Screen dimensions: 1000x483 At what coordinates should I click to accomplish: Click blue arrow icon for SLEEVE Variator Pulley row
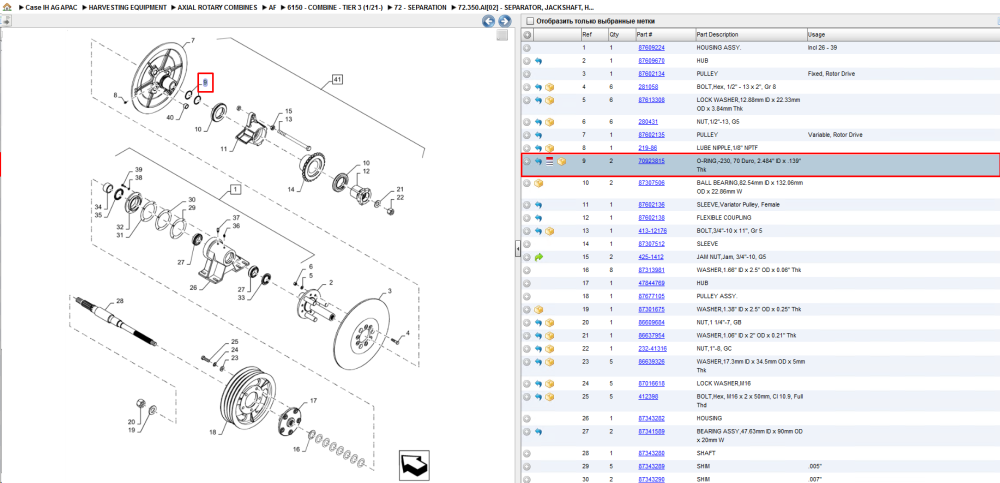pyautogui.click(x=538, y=205)
